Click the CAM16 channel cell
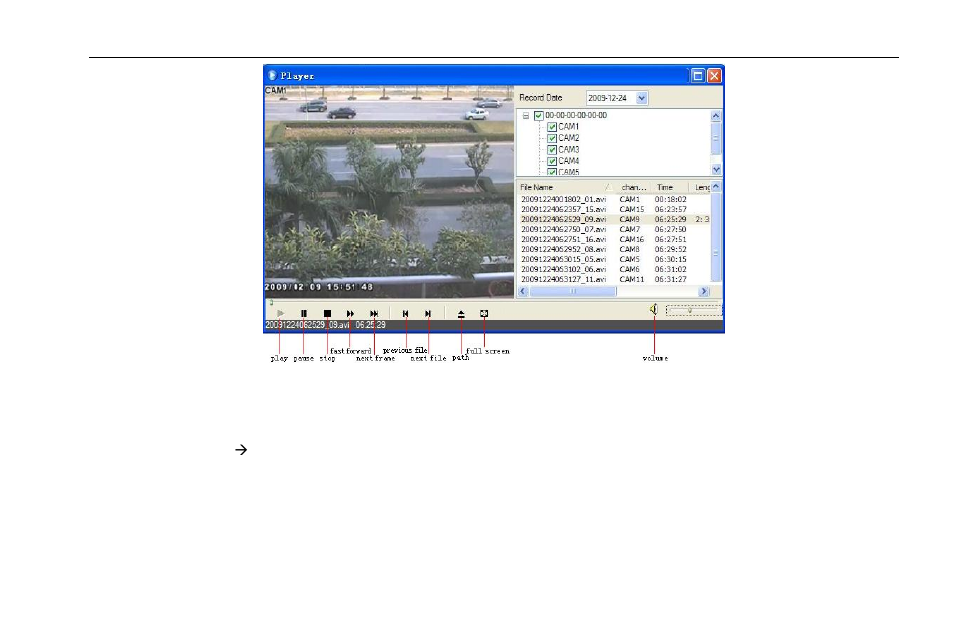Screen dimensions: 954x636 (x=632, y=239)
